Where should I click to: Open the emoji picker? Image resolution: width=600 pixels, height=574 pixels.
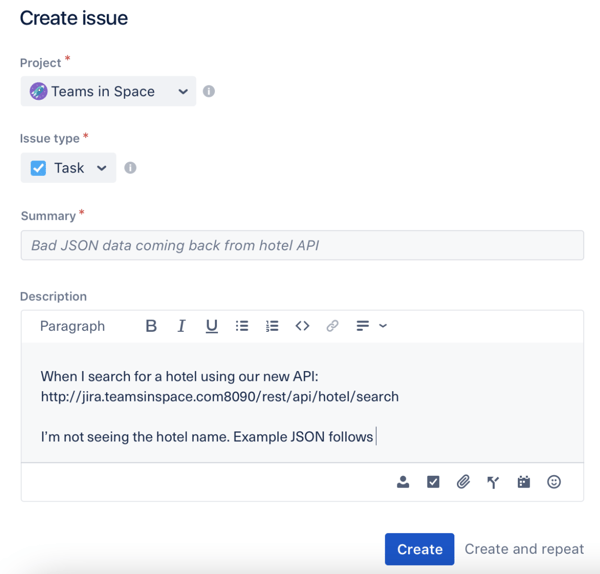pos(554,482)
